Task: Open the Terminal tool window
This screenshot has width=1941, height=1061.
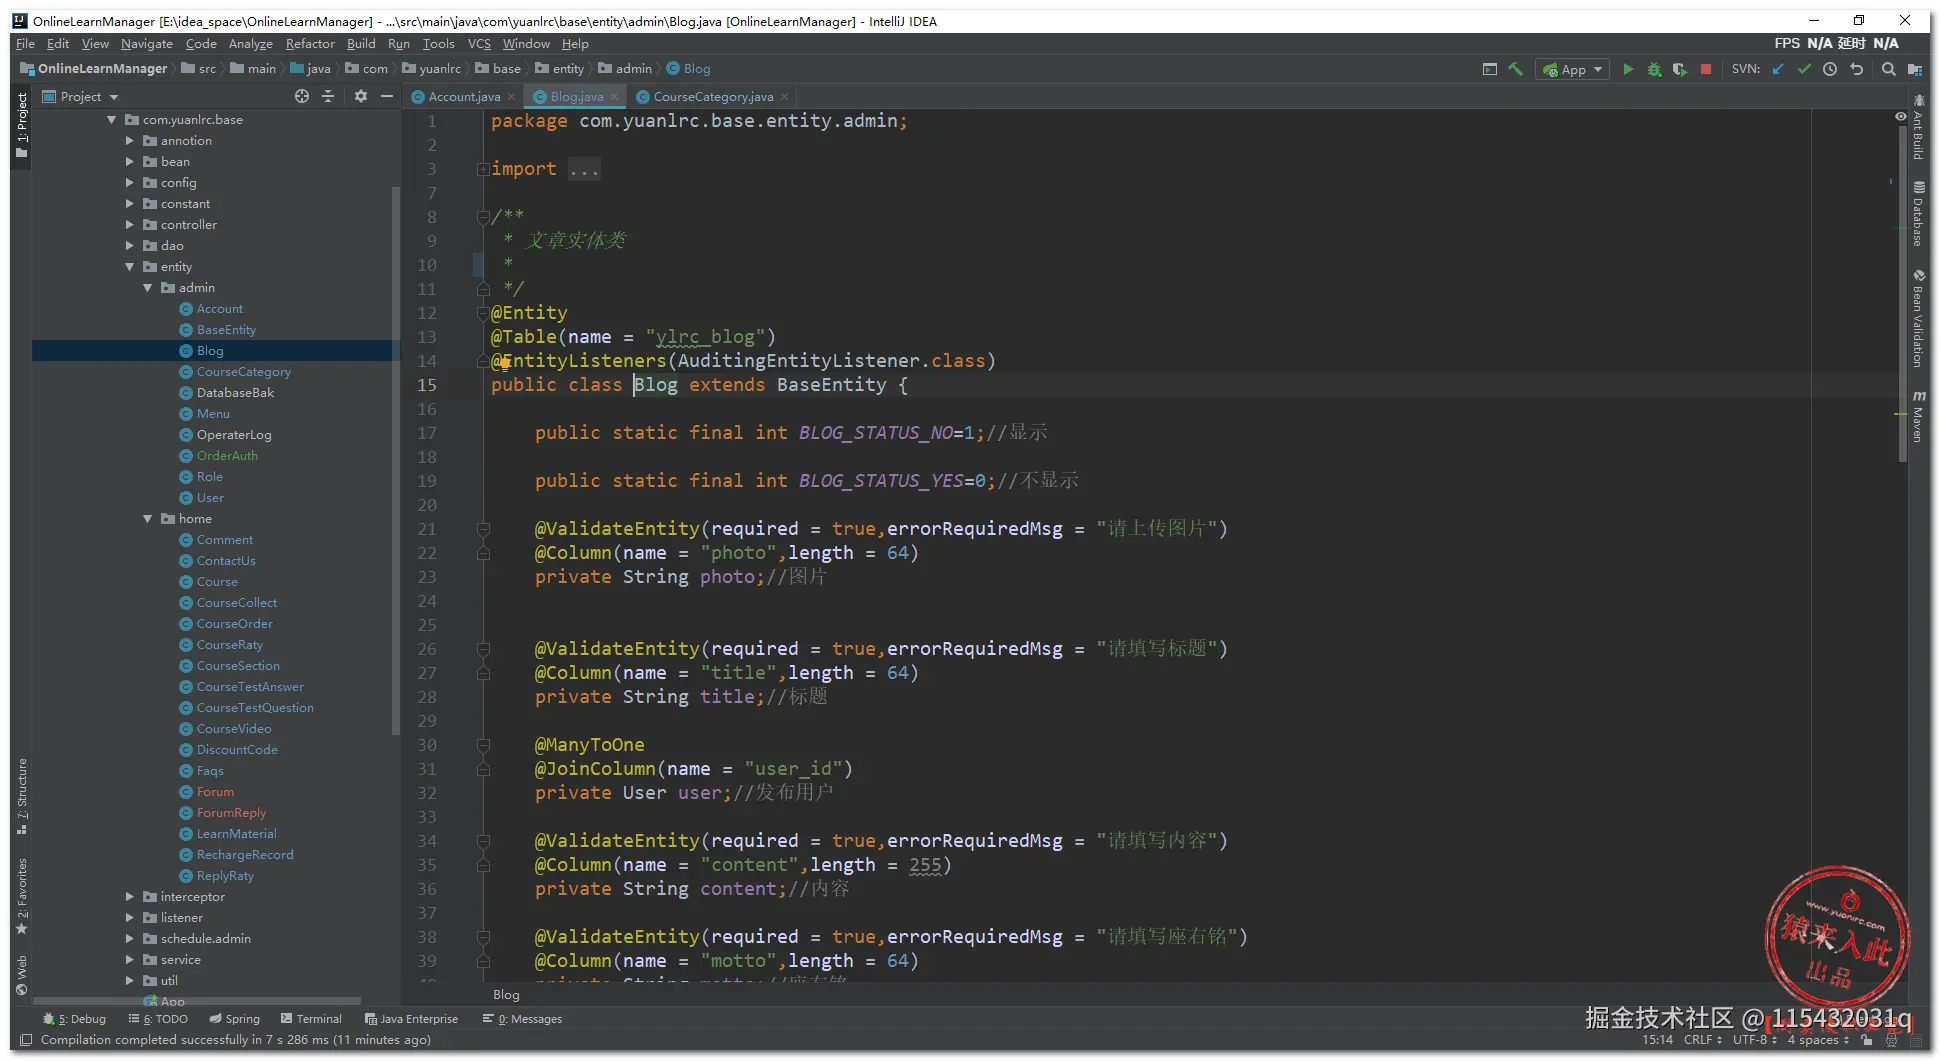Action: pos(311,1019)
